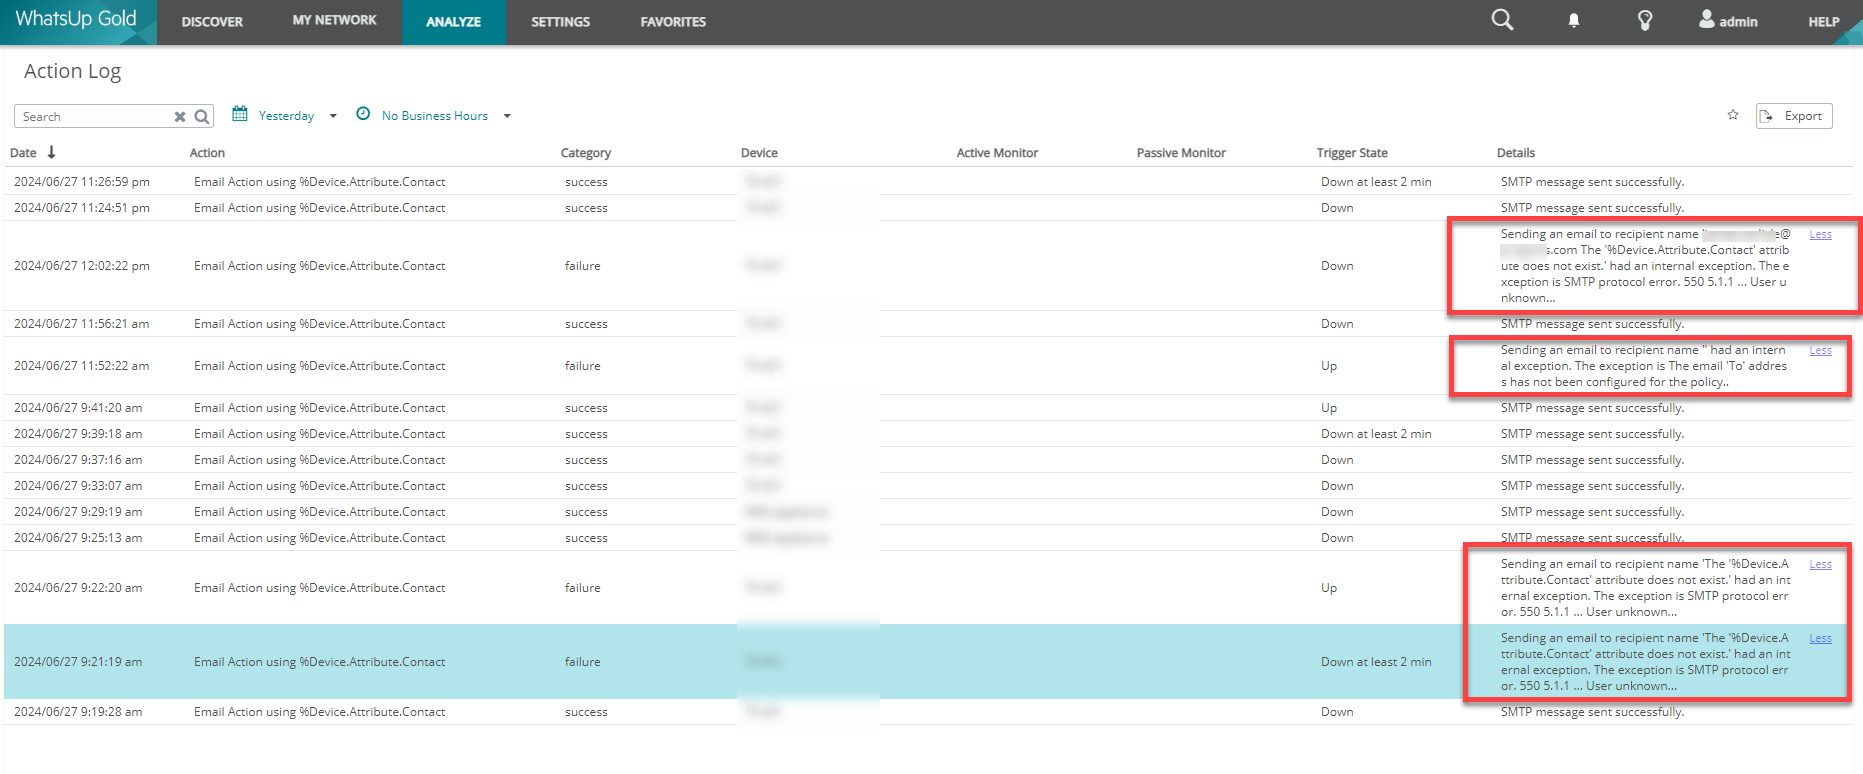1863x774 pixels.
Task: Sort by the Active Monitor column header
Action: point(997,153)
